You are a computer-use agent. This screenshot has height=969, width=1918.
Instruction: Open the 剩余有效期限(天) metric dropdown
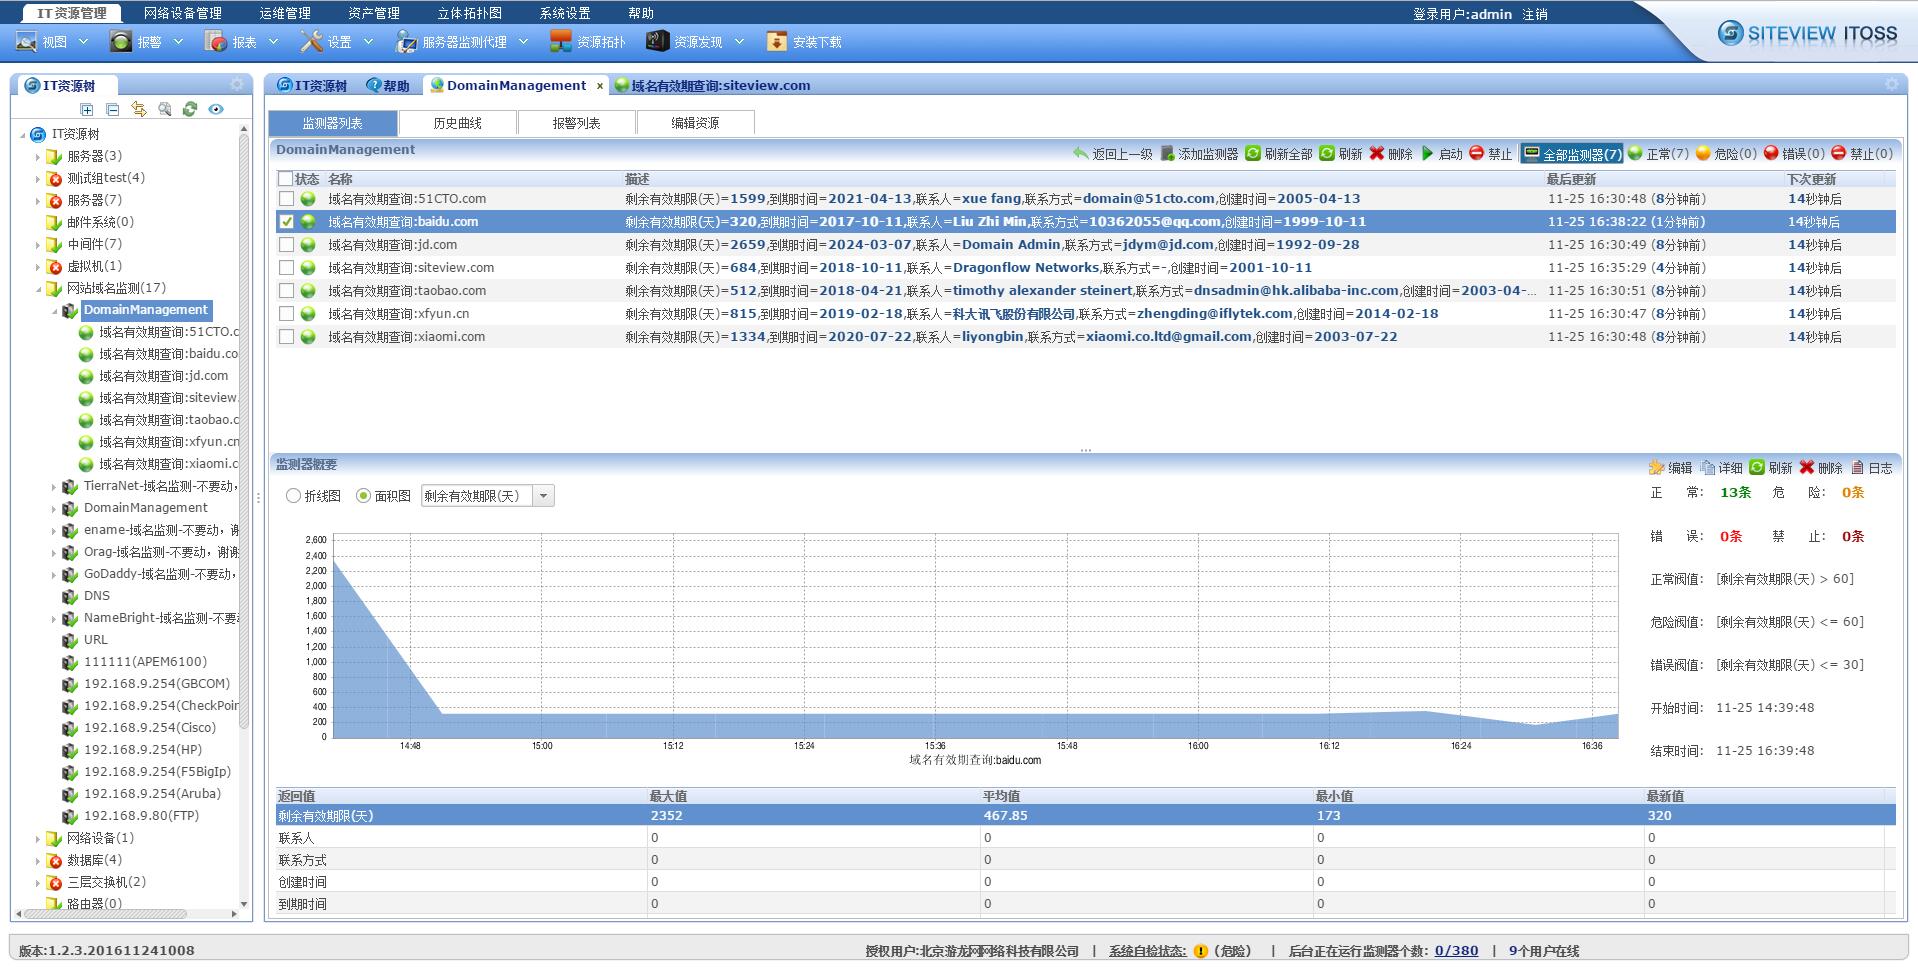(543, 496)
